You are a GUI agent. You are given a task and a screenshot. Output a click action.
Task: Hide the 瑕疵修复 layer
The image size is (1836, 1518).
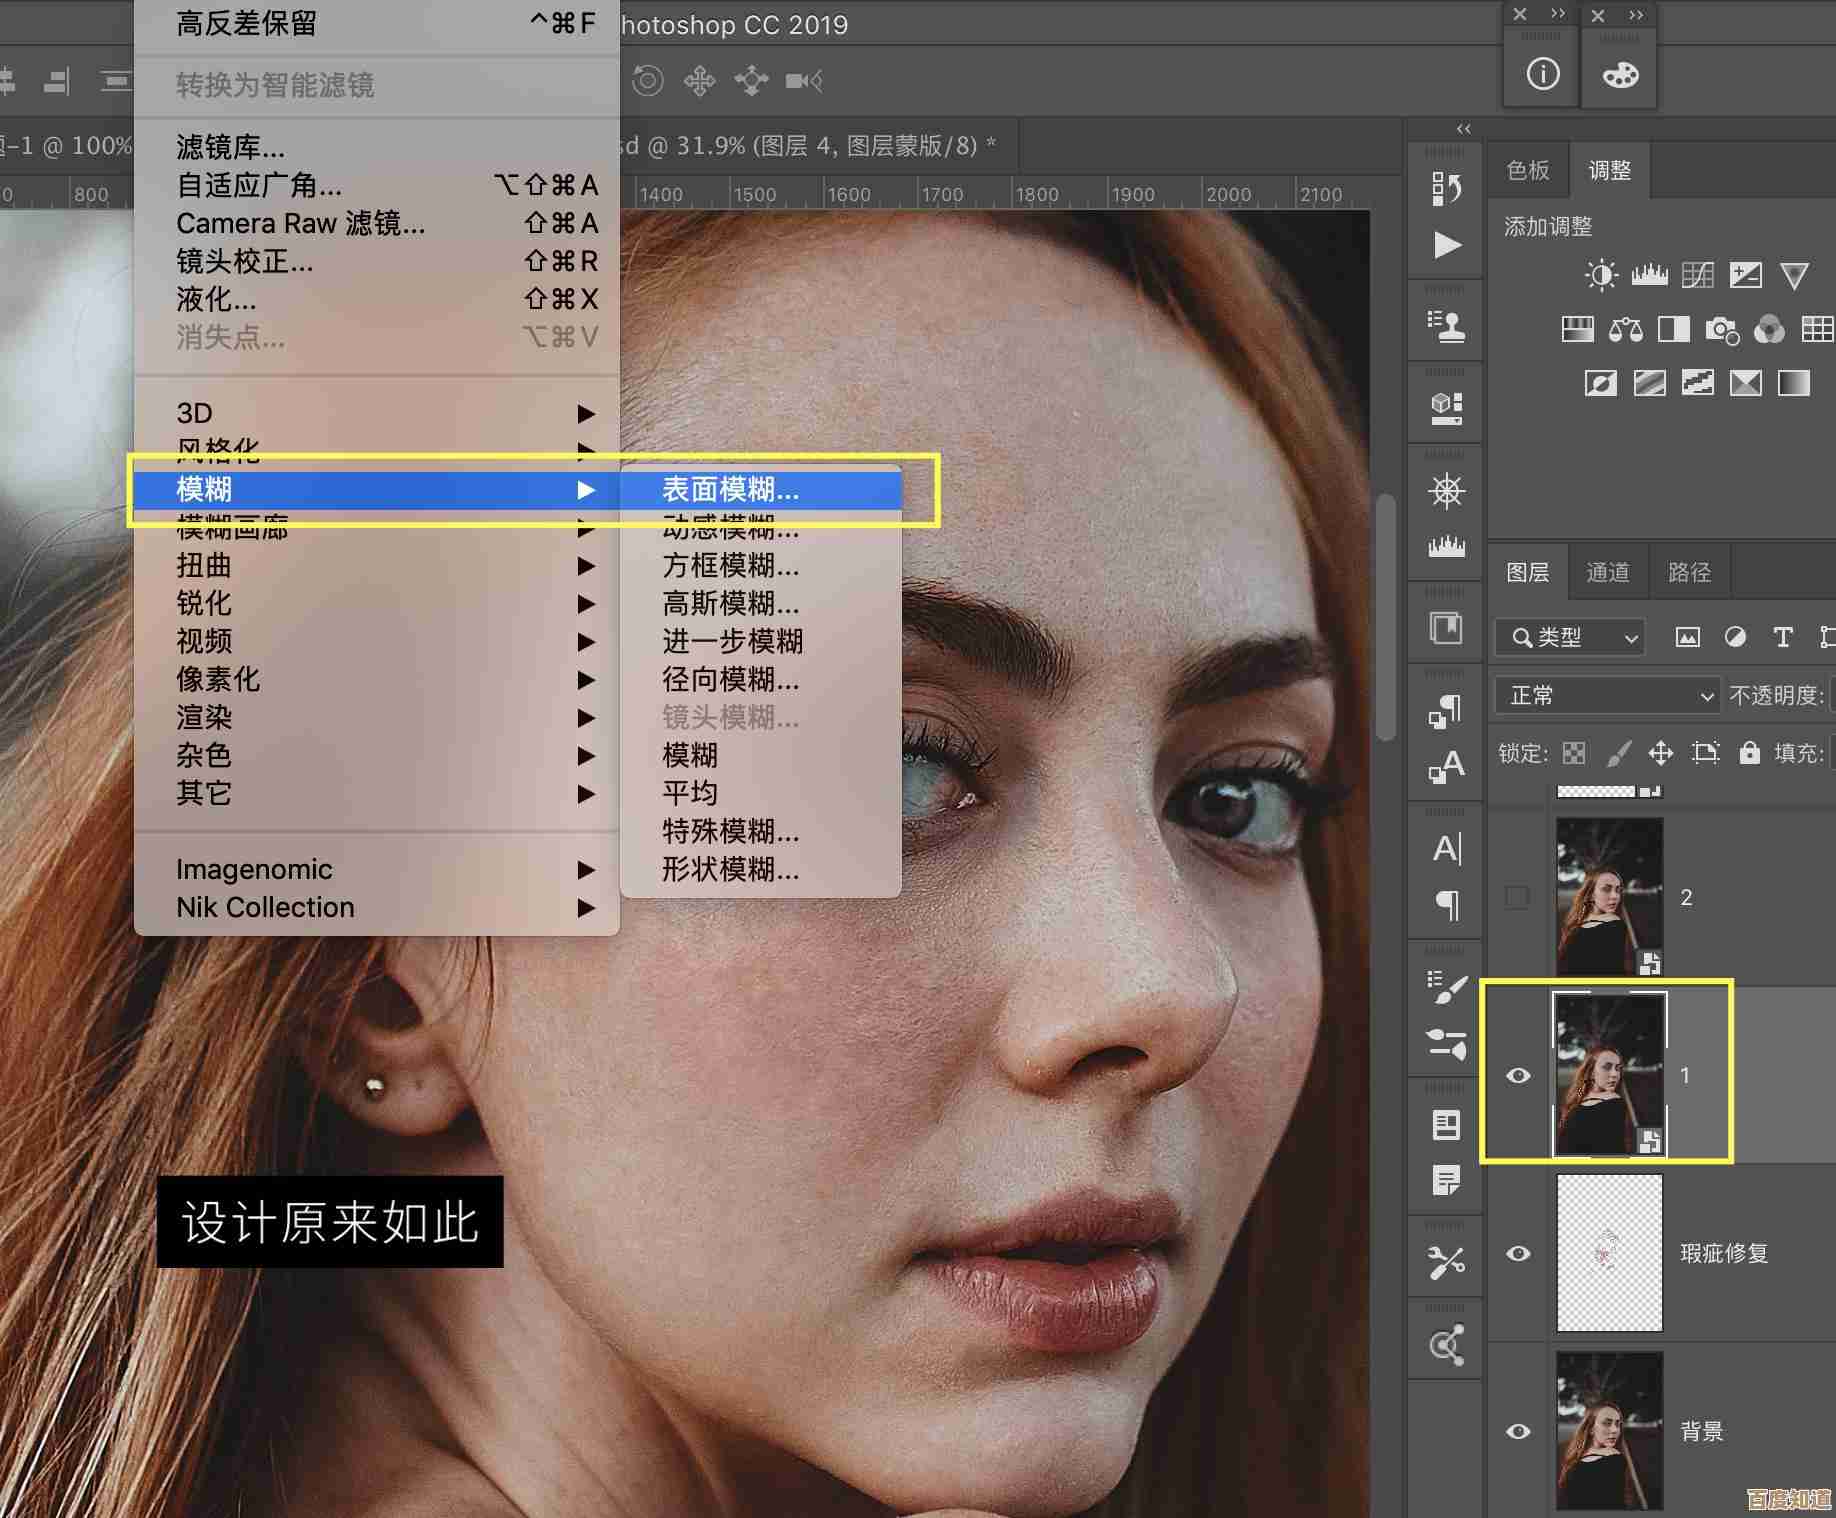(1518, 1253)
